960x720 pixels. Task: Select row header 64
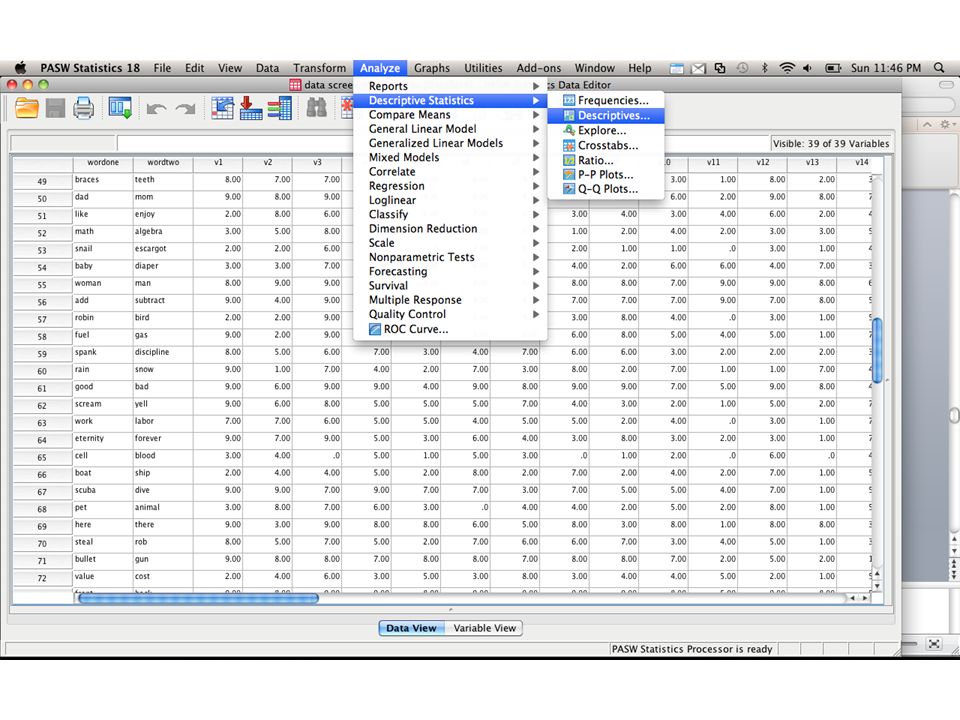click(42, 440)
